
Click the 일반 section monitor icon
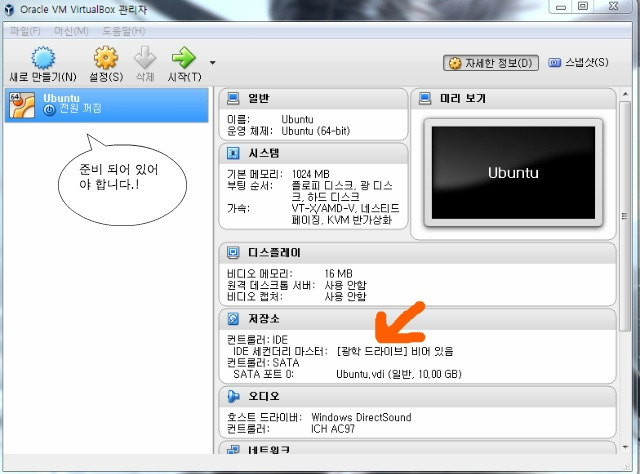tap(233, 98)
